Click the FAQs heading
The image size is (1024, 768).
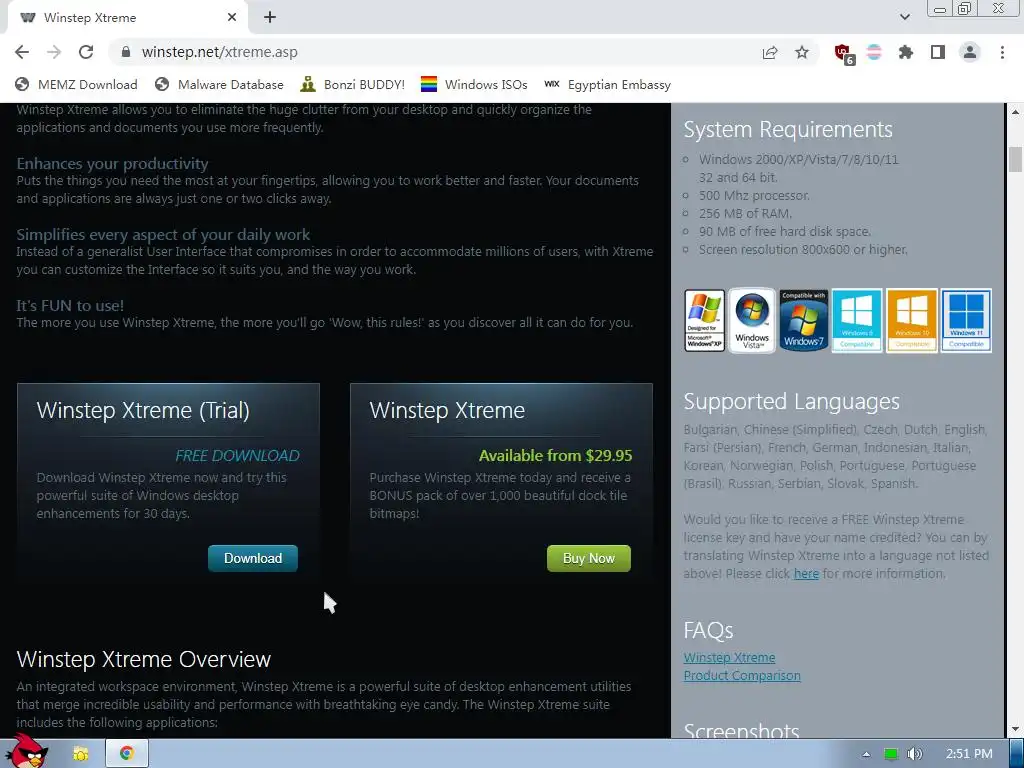click(709, 630)
